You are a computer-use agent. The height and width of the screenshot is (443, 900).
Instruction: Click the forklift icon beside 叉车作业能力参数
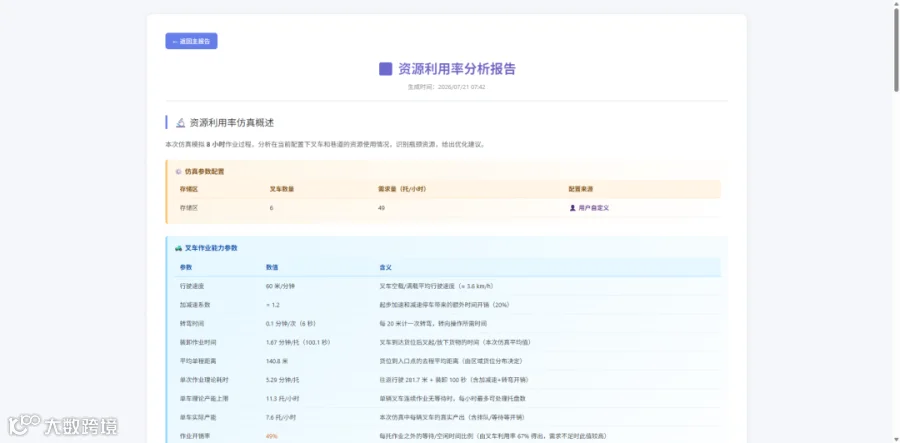tap(179, 248)
